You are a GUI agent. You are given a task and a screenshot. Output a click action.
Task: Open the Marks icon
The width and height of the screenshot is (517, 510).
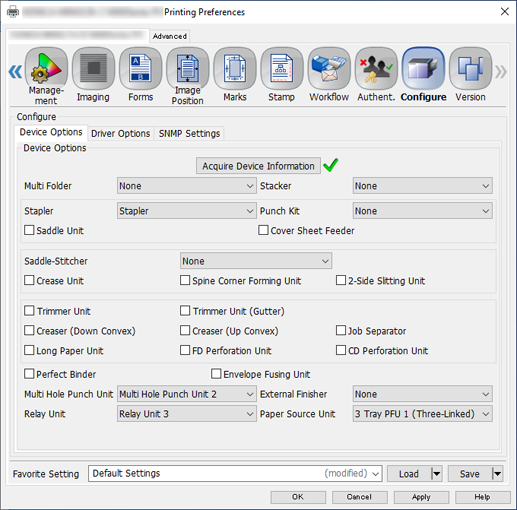click(x=235, y=69)
